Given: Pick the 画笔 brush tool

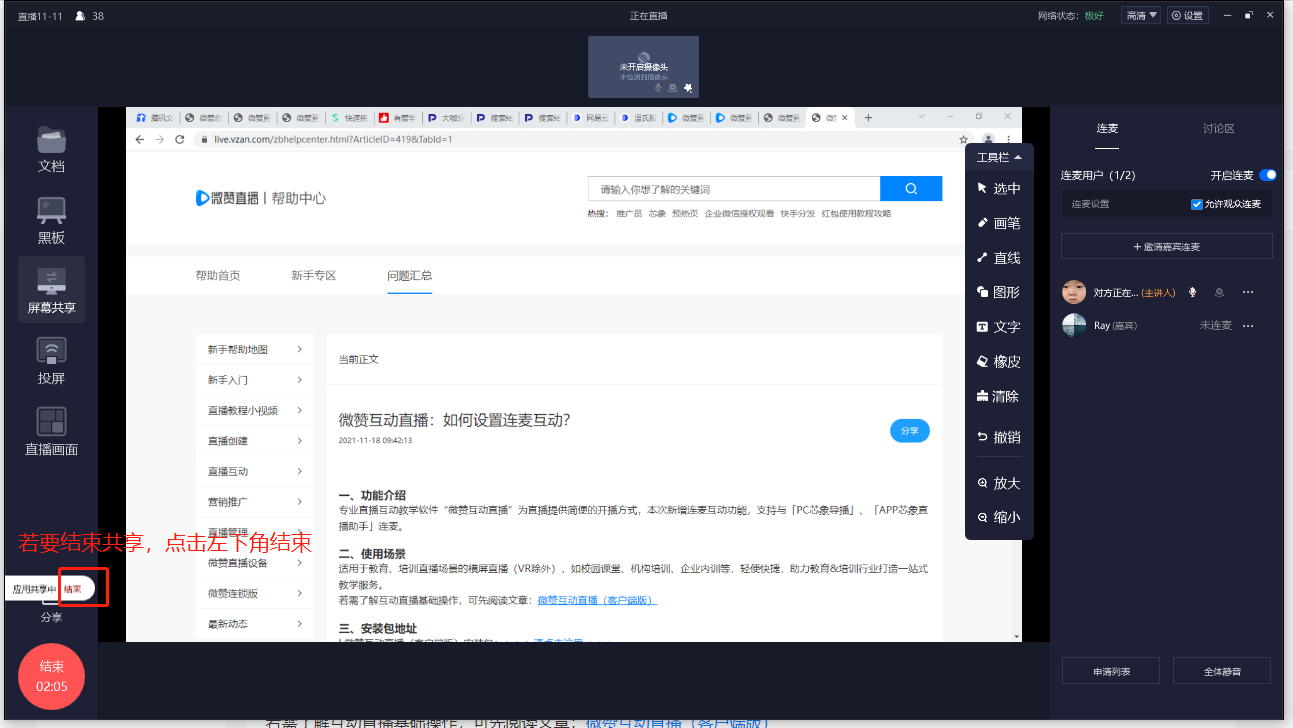Looking at the screenshot, I should 999,223.
